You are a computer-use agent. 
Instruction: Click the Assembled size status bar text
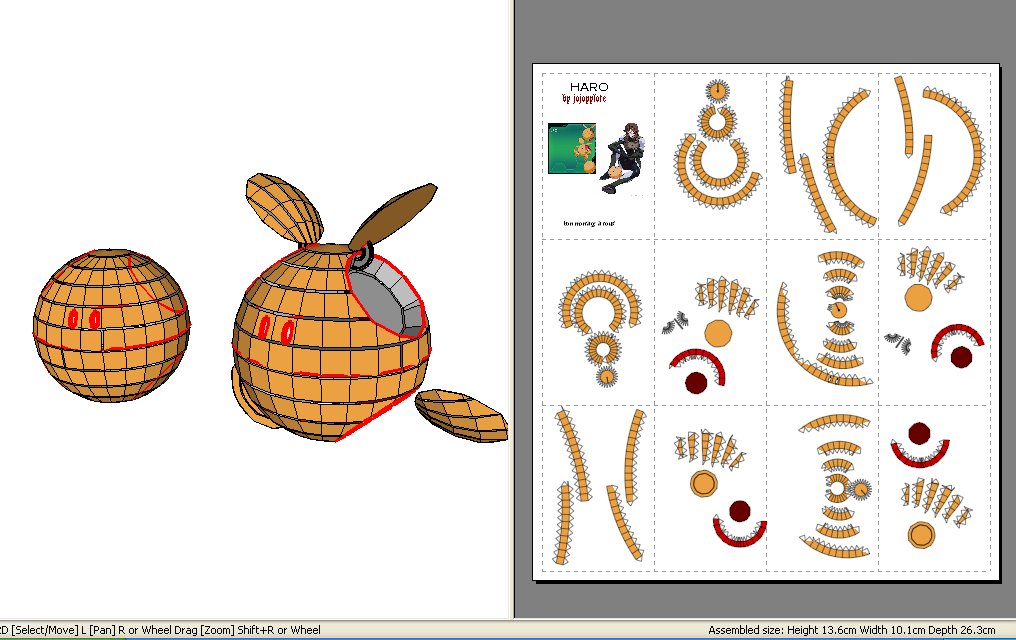852,630
